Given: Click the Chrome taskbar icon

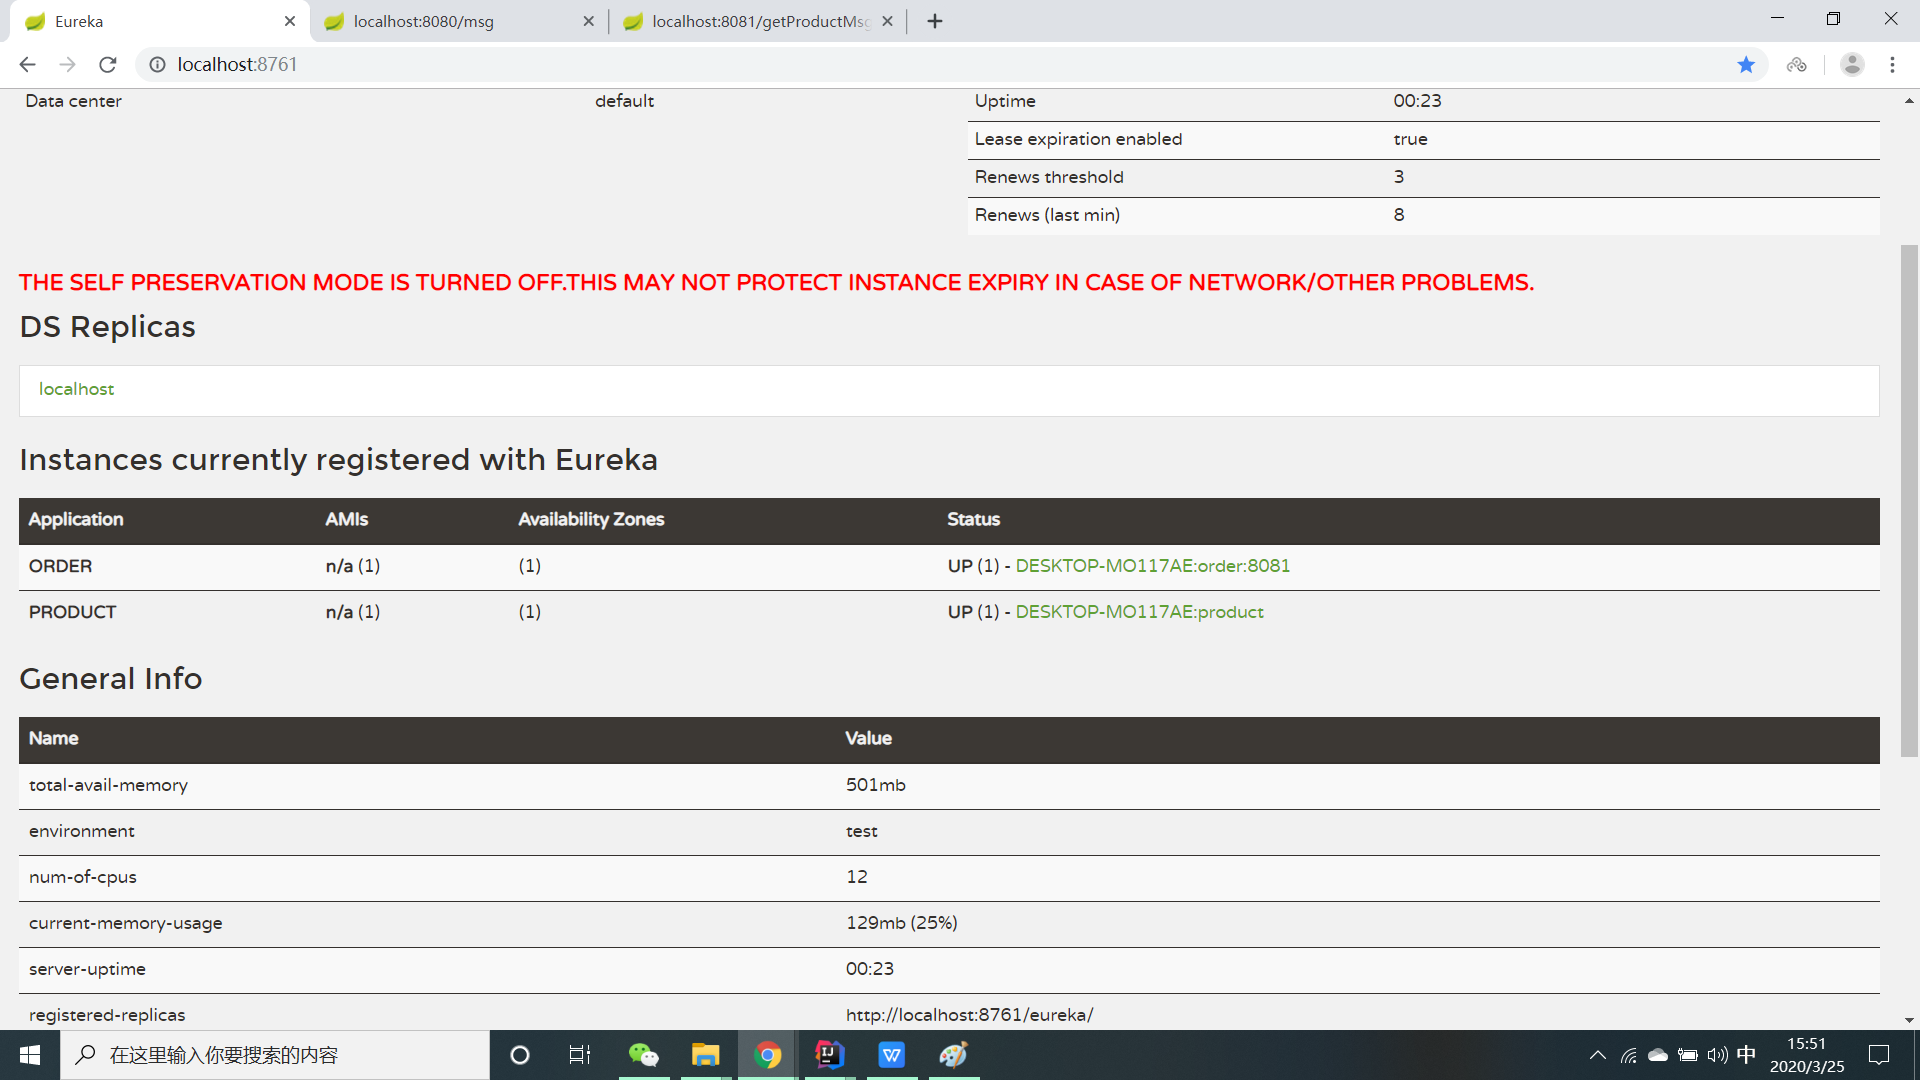Looking at the screenshot, I should (767, 1055).
